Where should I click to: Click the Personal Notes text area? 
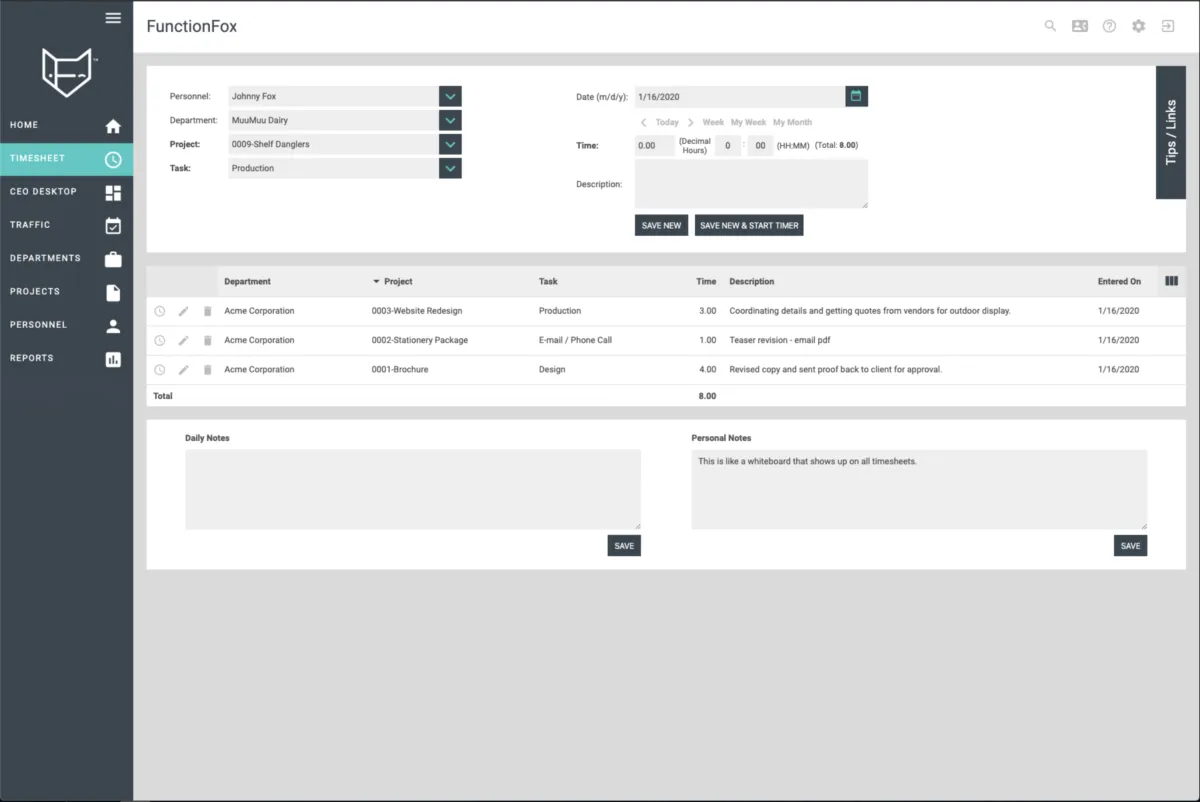click(x=919, y=489)
